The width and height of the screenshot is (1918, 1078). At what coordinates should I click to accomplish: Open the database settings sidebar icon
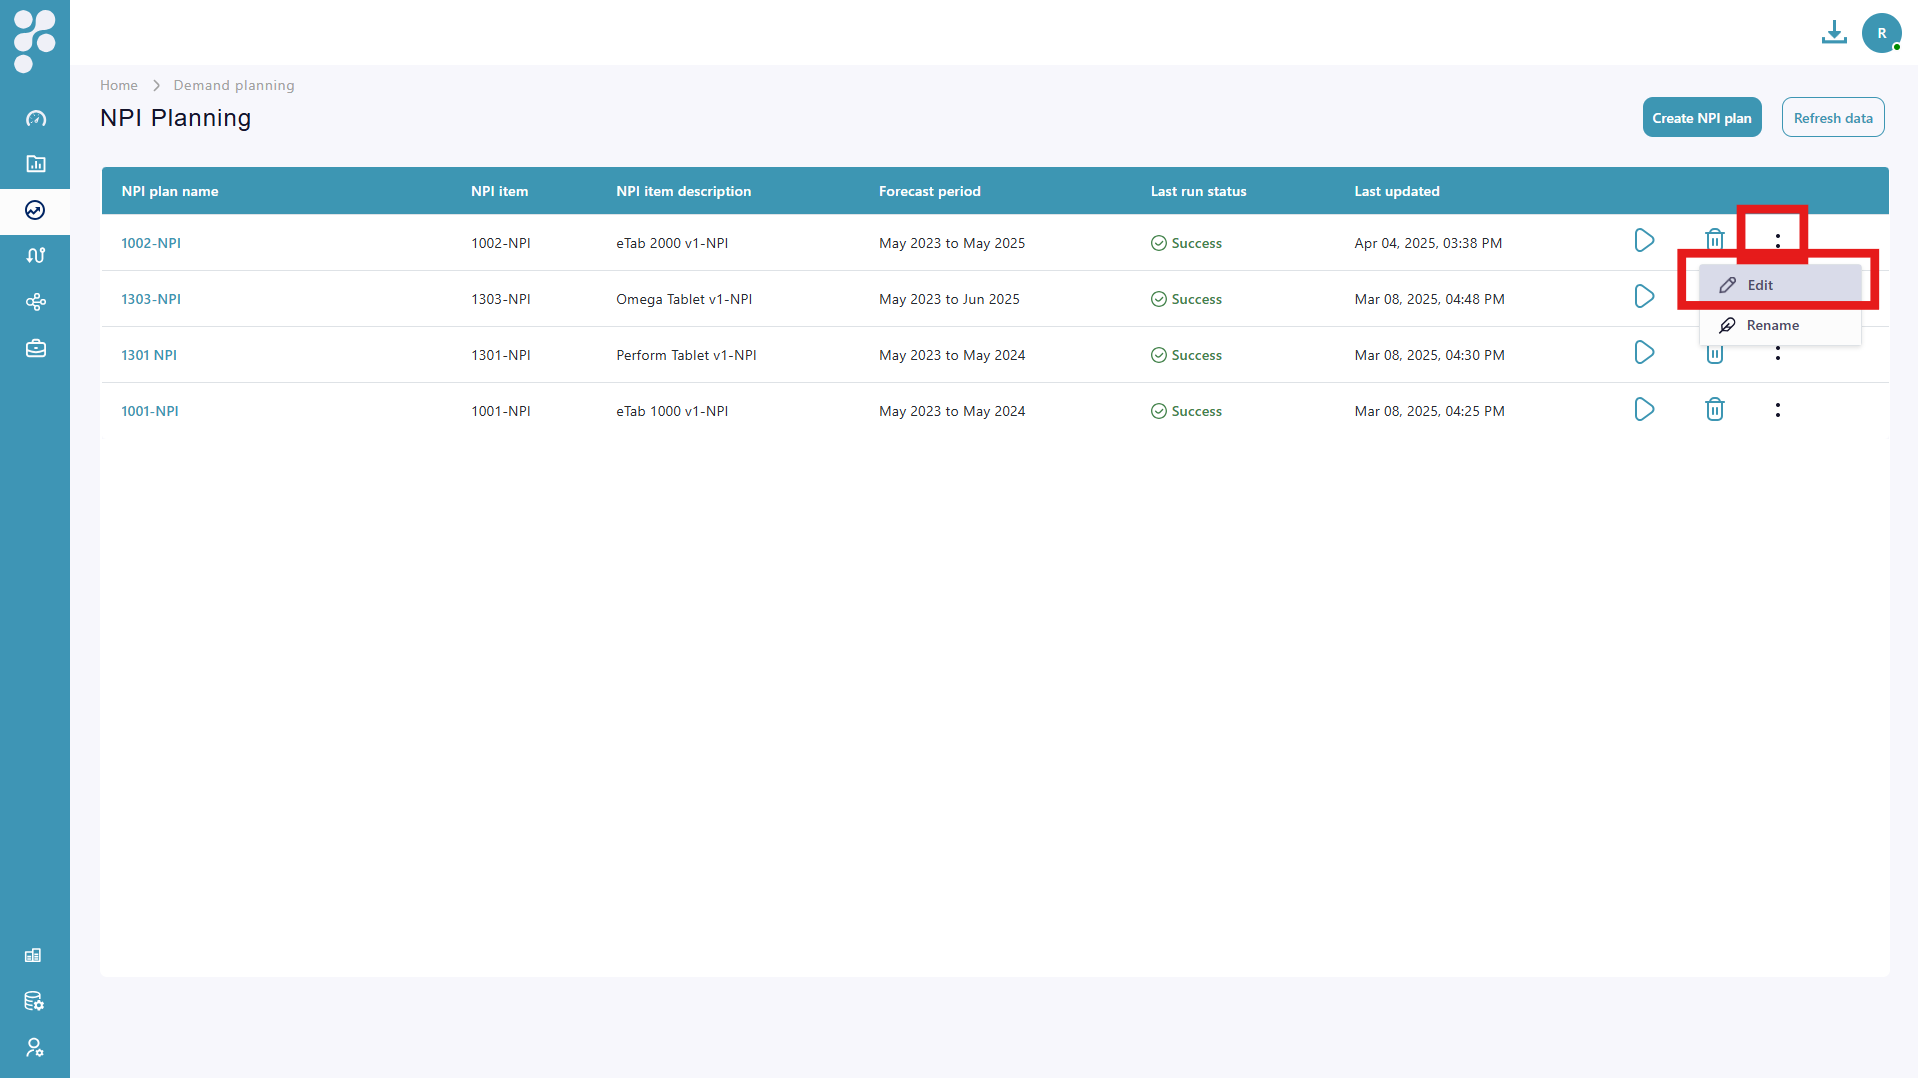tap(34, 1001)
